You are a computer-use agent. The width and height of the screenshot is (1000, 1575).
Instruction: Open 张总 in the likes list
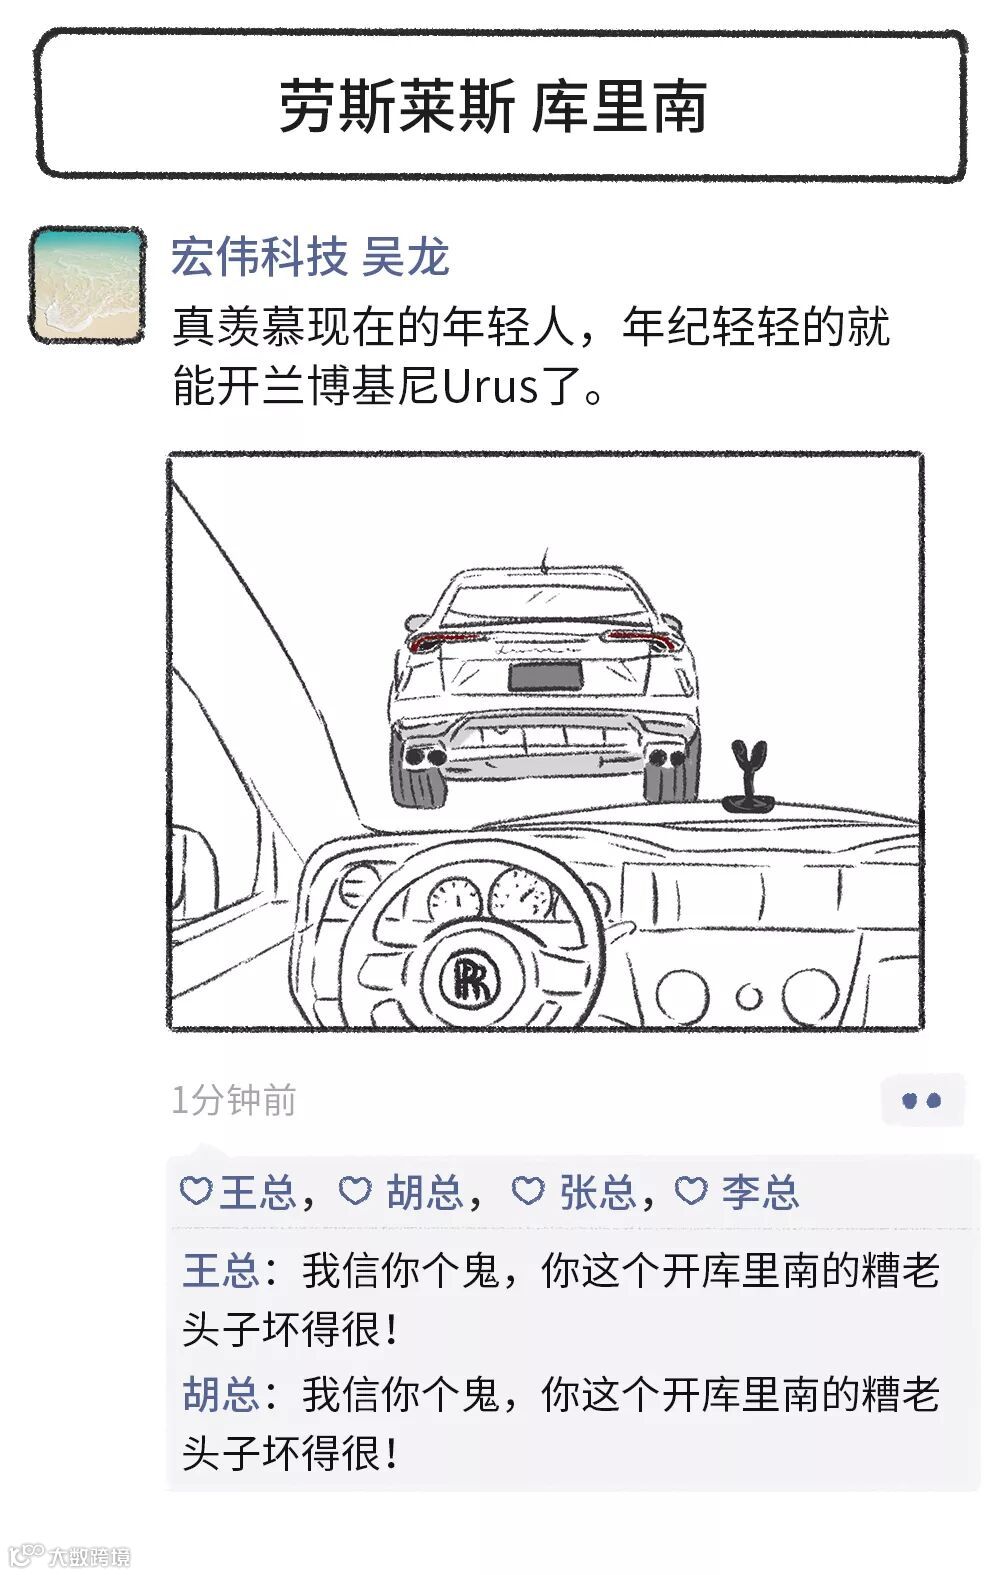598,1192
